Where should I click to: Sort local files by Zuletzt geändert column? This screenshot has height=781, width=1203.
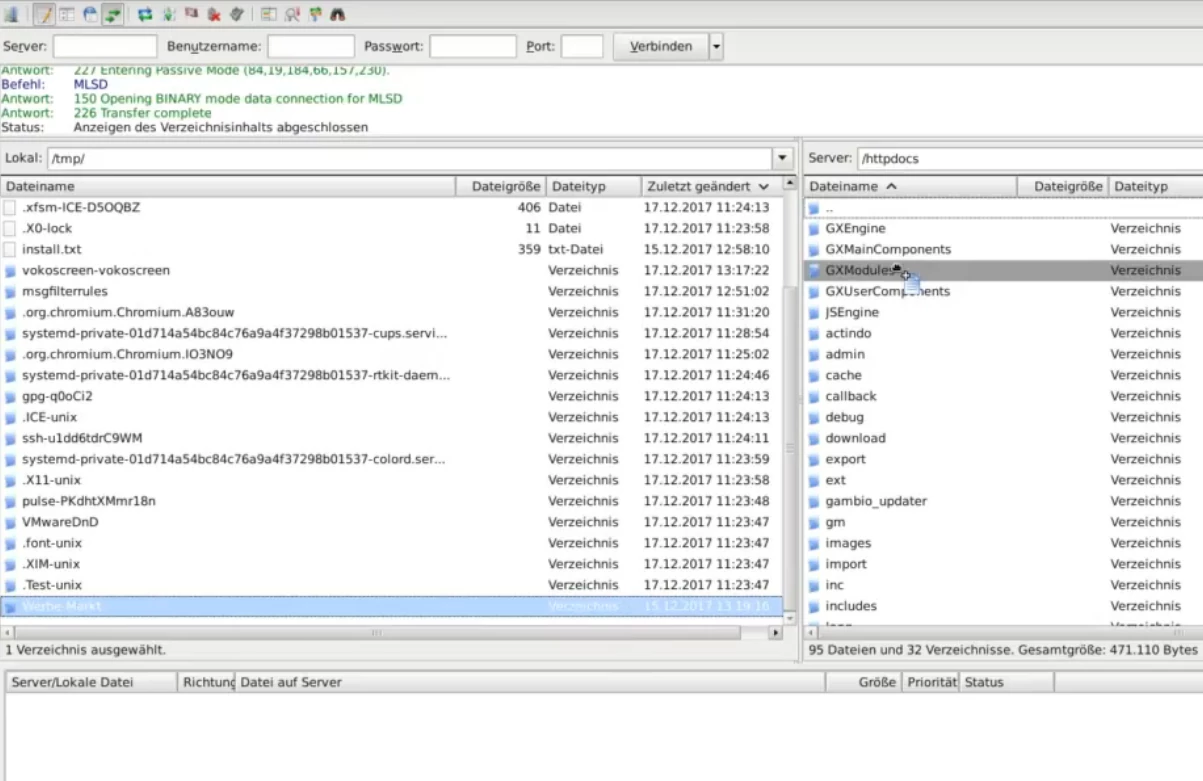pyautogui.click(x=711, y=186)
